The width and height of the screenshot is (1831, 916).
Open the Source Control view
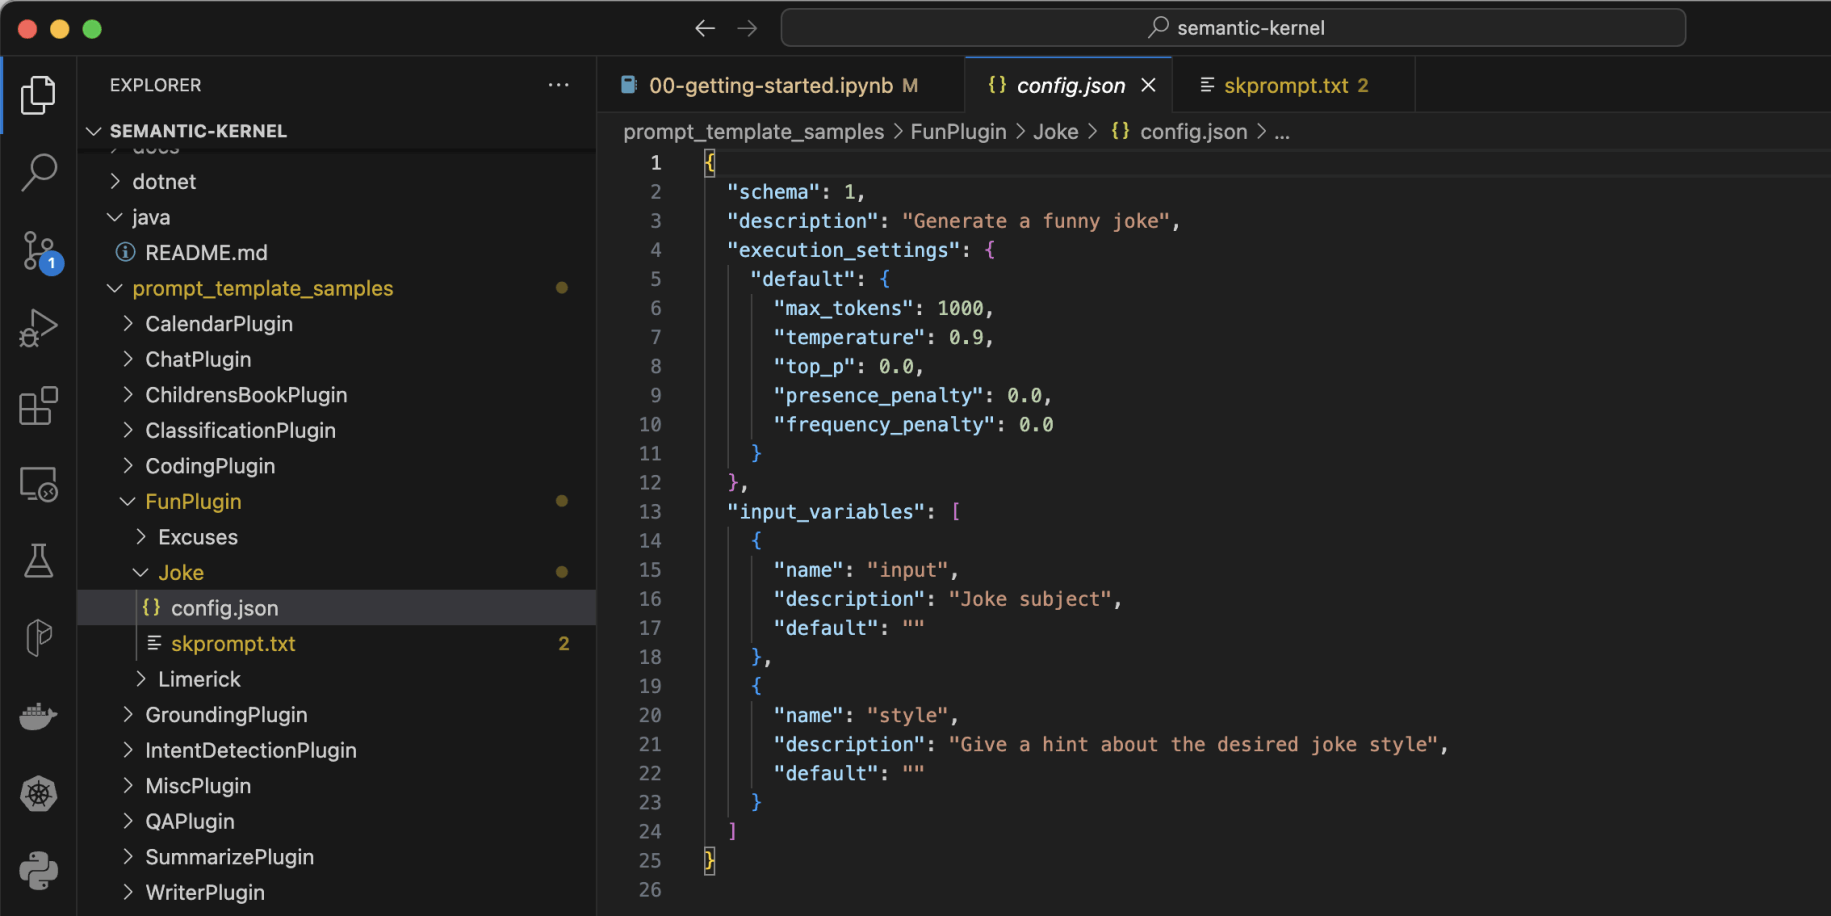click(38, 250)
